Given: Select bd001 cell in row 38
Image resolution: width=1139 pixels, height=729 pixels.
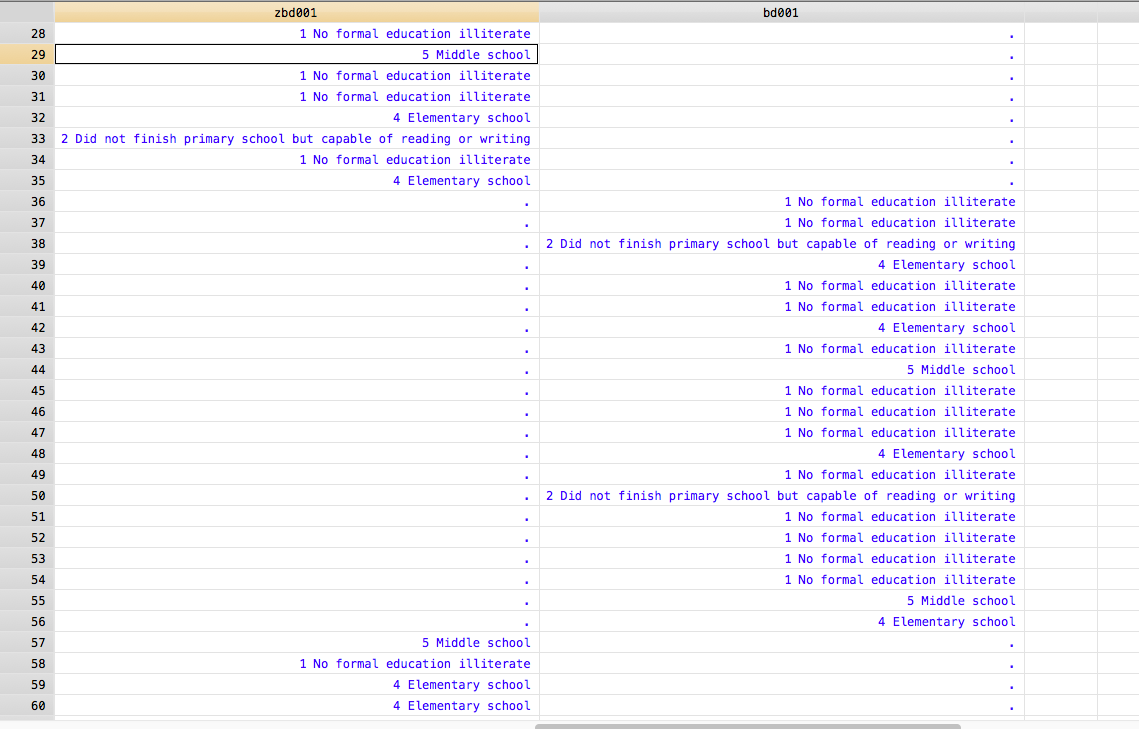Looking at the screenshot, I should (780, 244).
